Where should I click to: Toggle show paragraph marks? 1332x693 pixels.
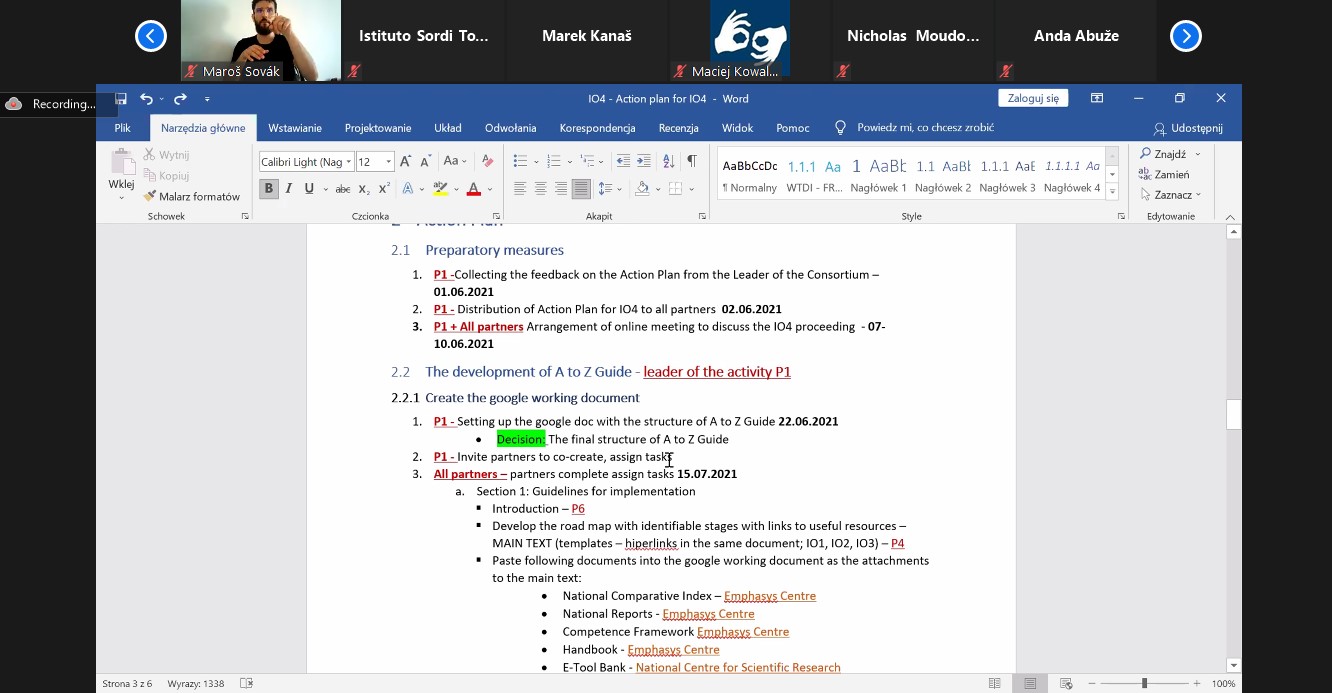[692, 161]
